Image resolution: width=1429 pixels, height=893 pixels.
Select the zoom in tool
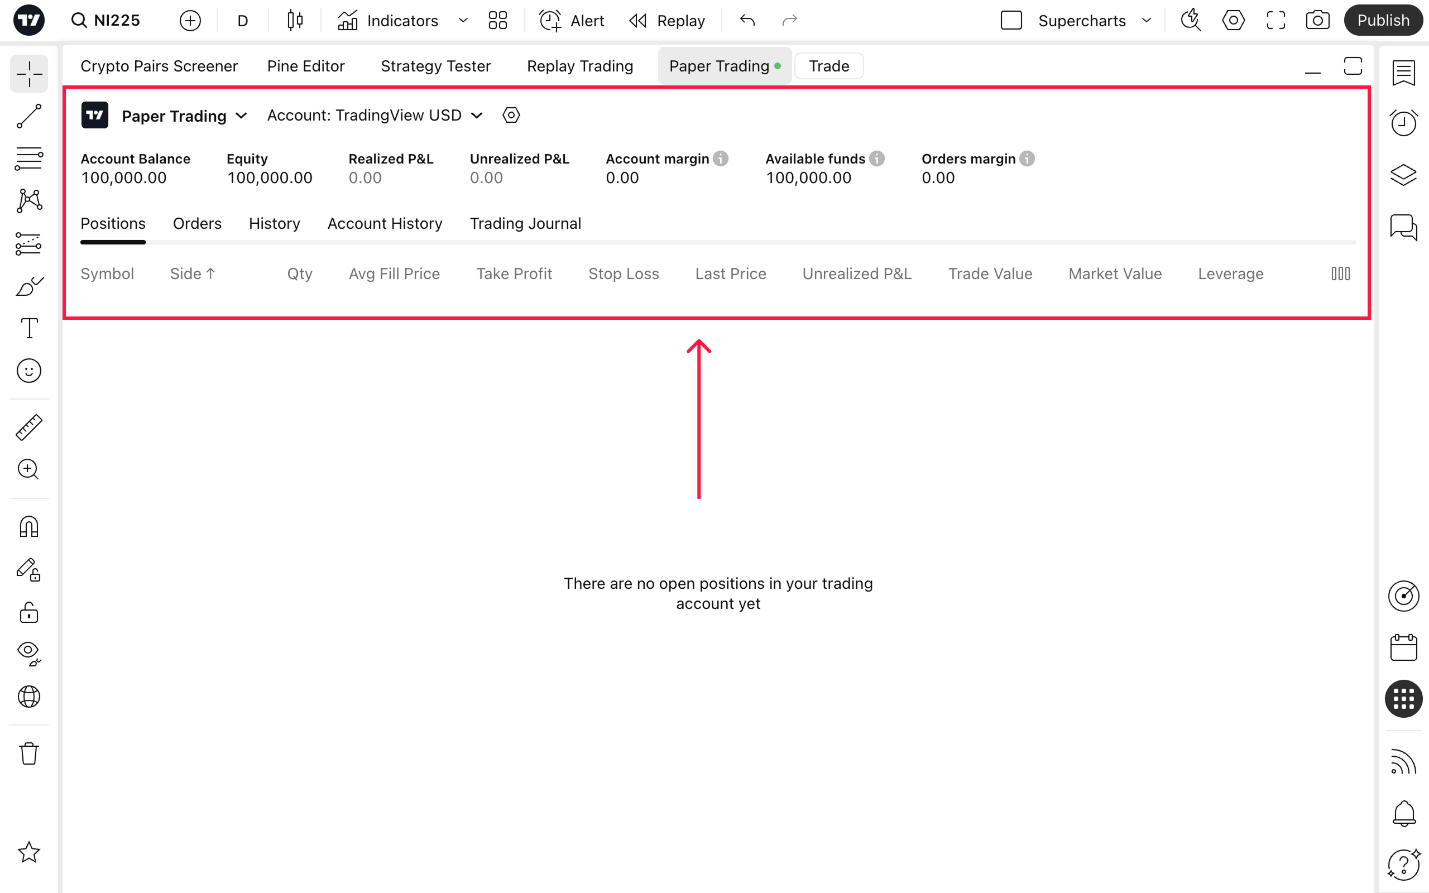pos(29,470)
